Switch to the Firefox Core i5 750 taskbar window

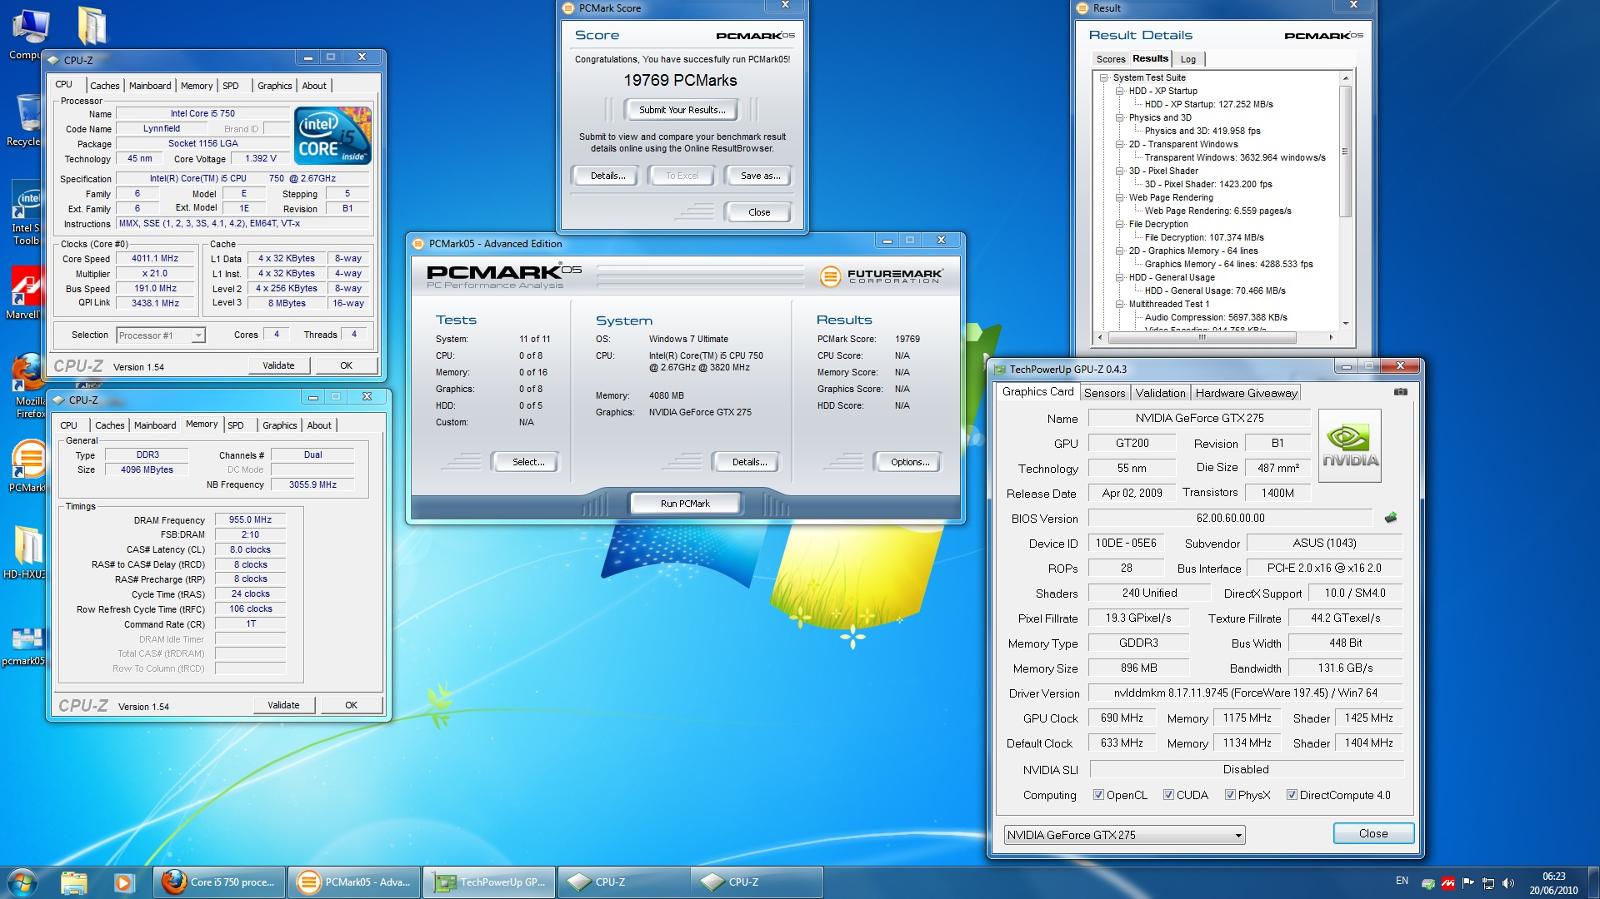219,882
